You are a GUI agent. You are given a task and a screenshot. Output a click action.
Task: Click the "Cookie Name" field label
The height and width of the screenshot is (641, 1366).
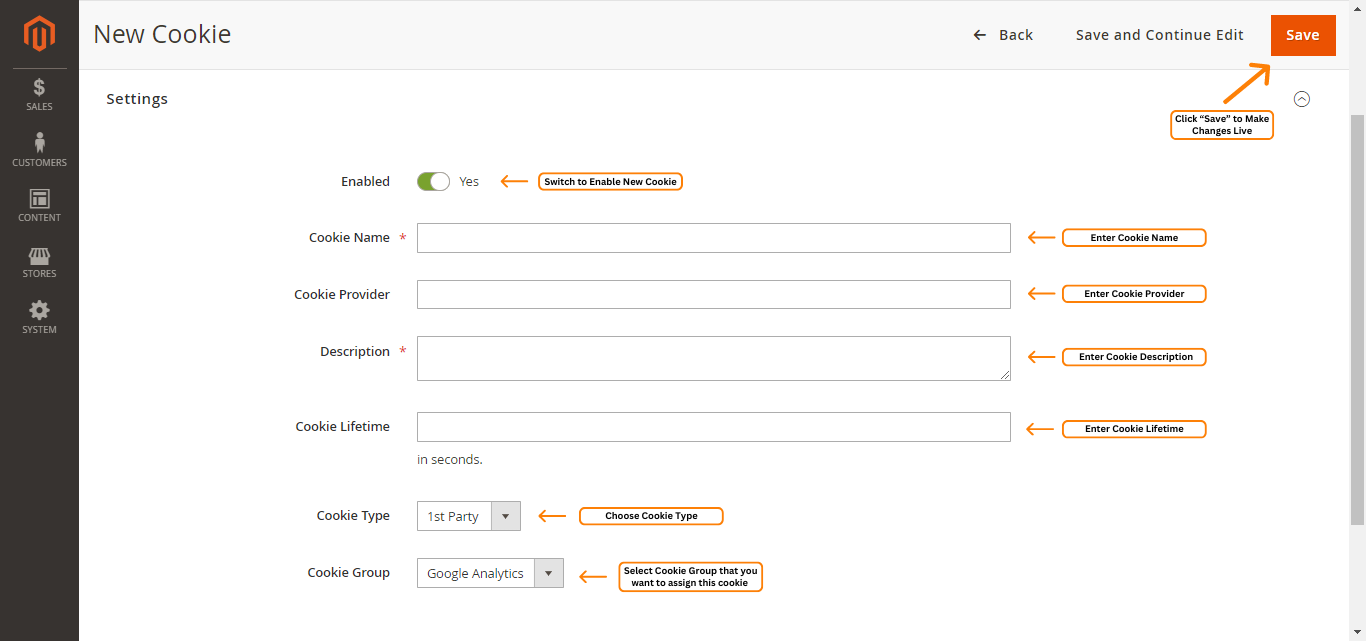[349, 238]
